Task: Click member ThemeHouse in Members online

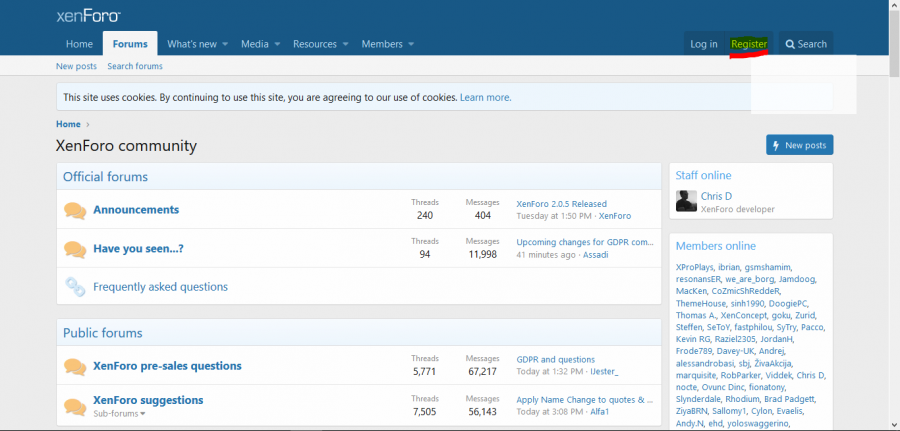Action: pos(699,303)
